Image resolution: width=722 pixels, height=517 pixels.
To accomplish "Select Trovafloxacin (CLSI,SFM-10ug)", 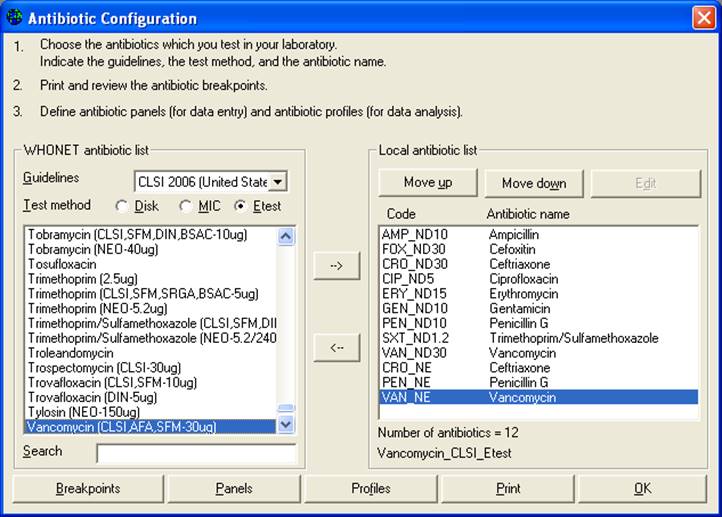I will coord(151,382).
